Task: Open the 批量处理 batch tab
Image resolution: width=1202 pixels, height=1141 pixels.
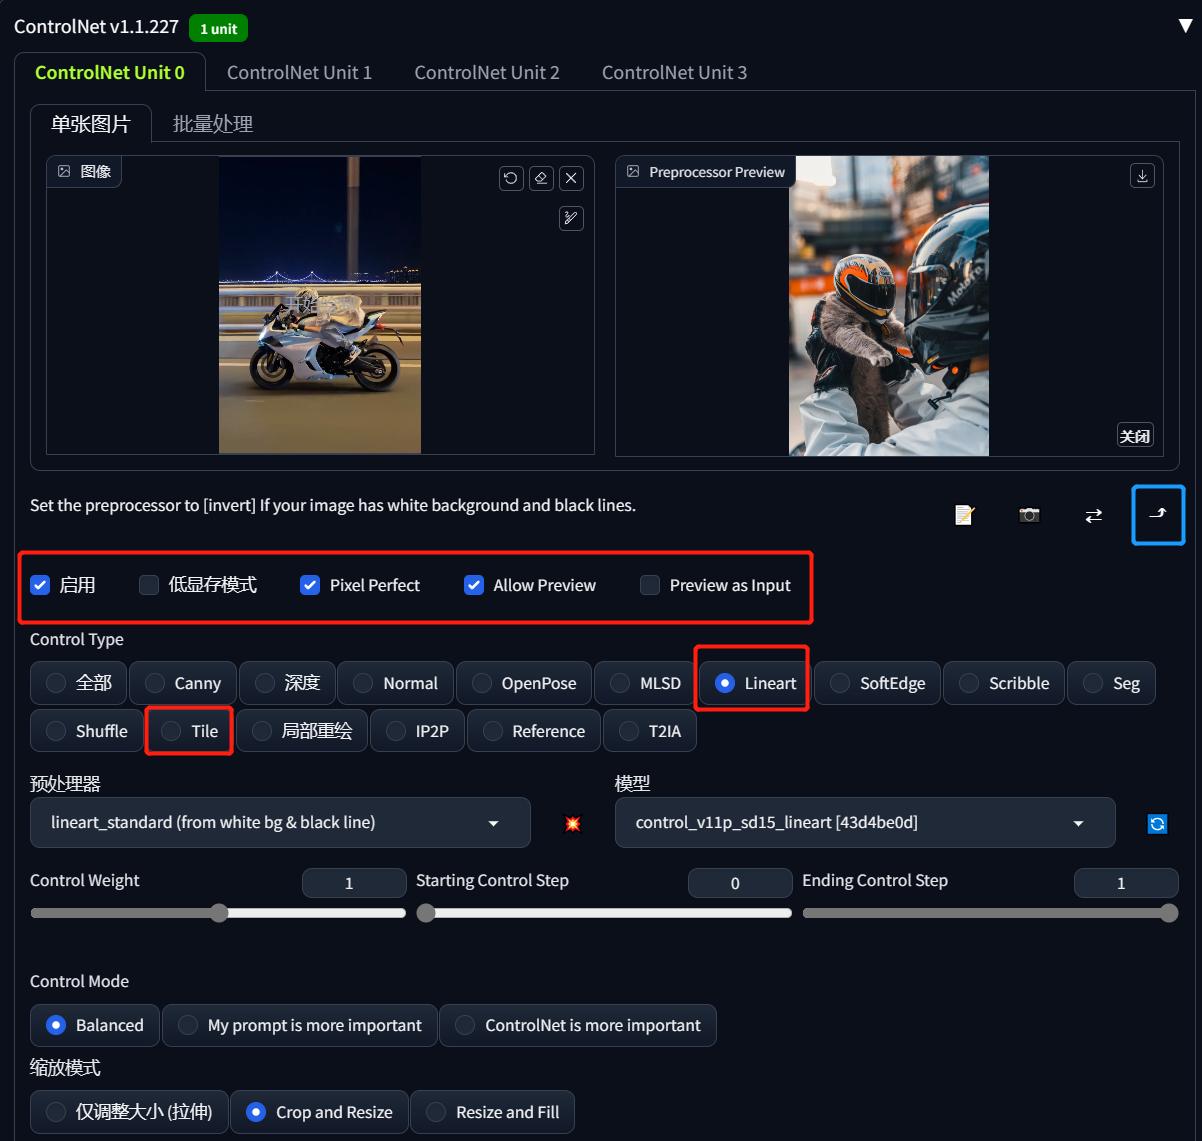Action: pos(212,124)
